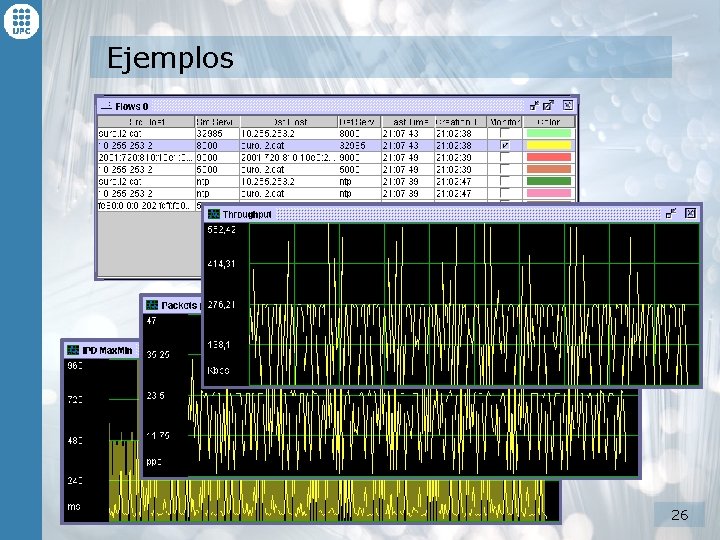
Task: Click the ms unit label in IPD MaxMin
Action: pos(74,506)
